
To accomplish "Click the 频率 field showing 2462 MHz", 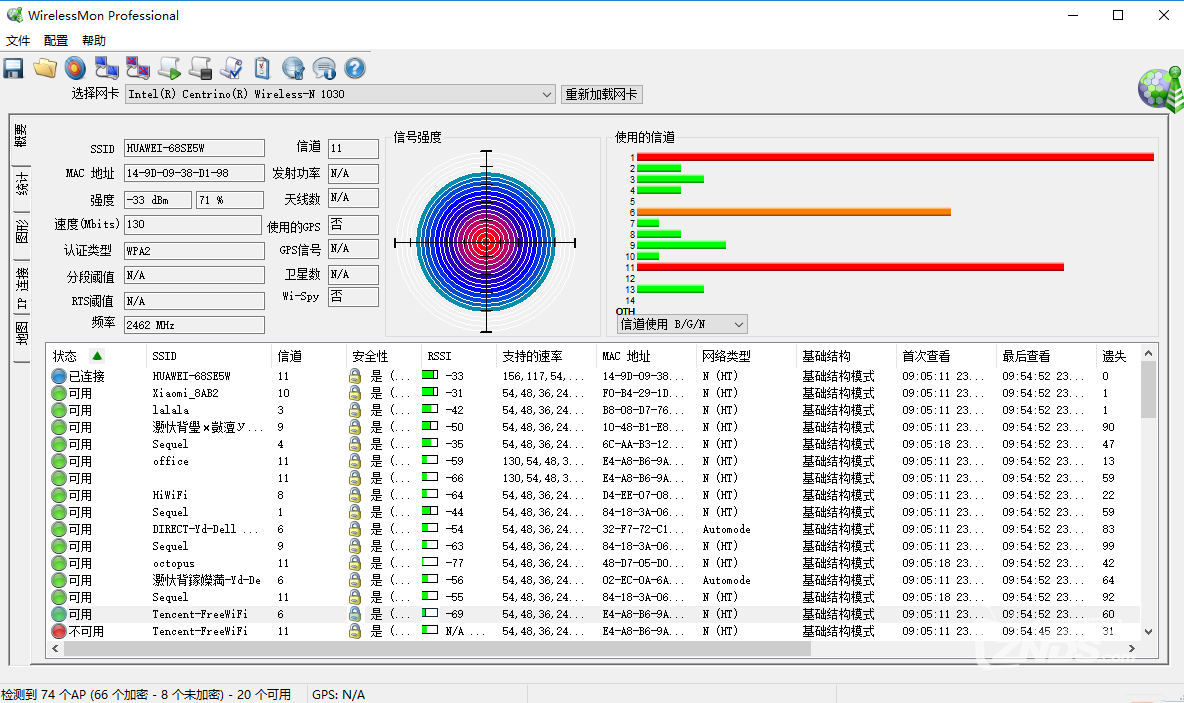I will pos(194,325).
